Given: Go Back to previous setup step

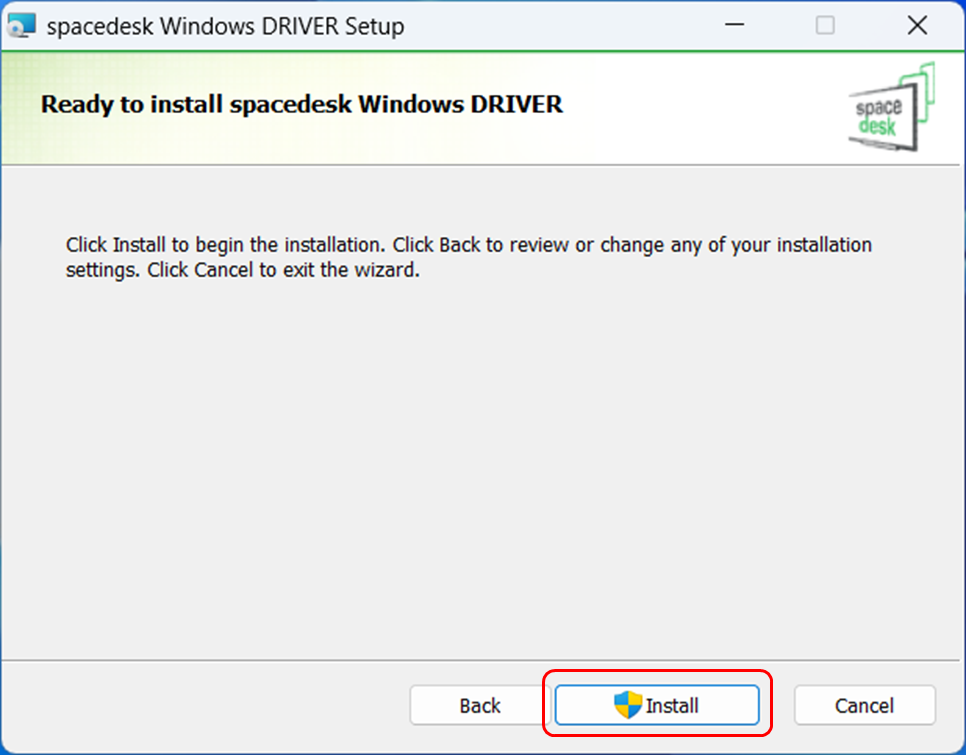Looking at the screenshot, I should click(x=479, y=705).
